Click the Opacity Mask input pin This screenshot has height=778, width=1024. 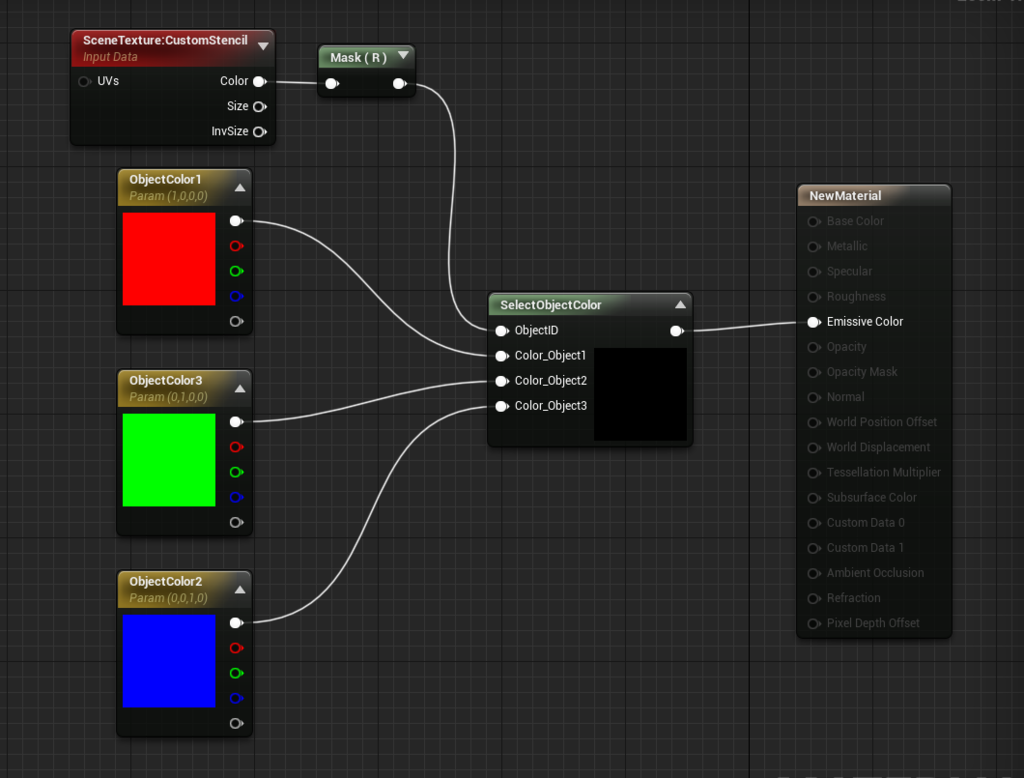coord(814,372)
